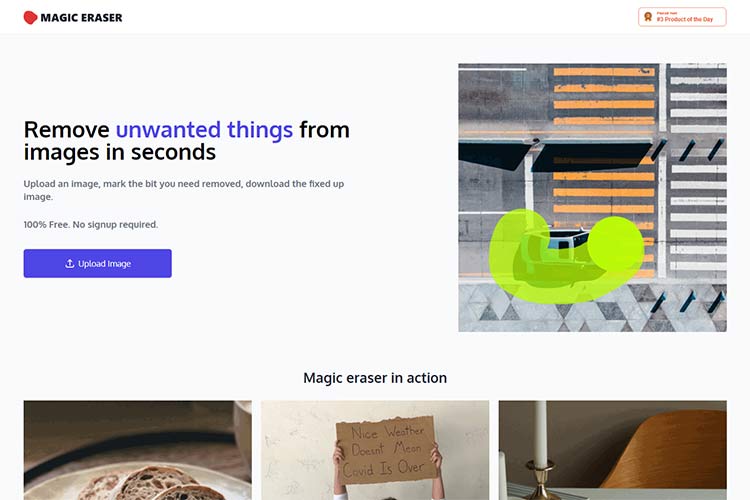This screenshot has width=750, height=500.
Task: Click the orange crosswalk stripes in the demo image
Action: point(604,96)
